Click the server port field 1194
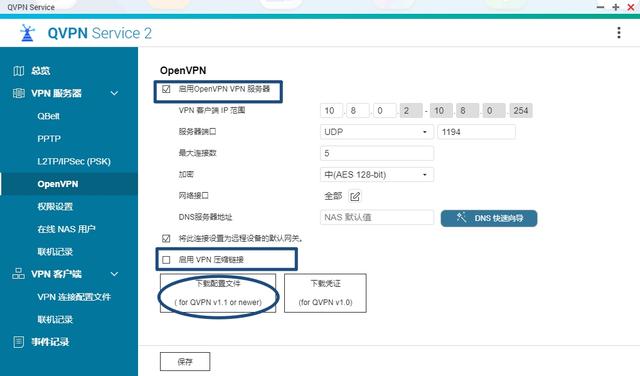Screen dimensions: 640x376 [476, 132]
